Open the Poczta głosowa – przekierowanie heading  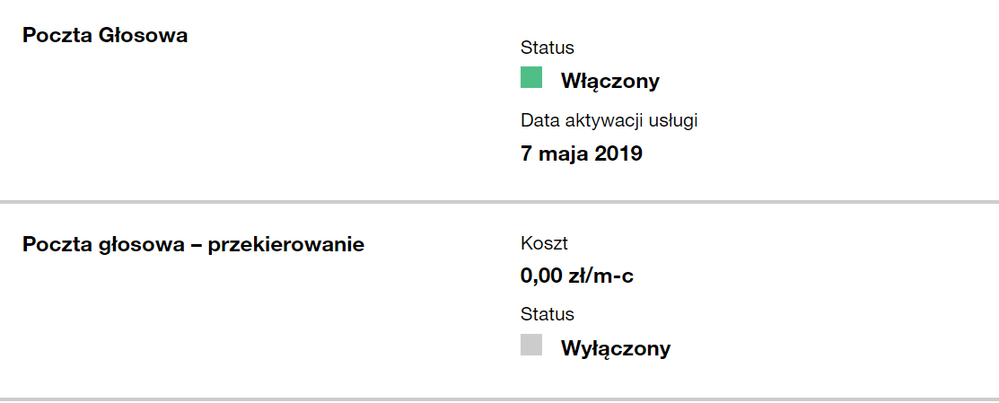(x=193, y=244)
